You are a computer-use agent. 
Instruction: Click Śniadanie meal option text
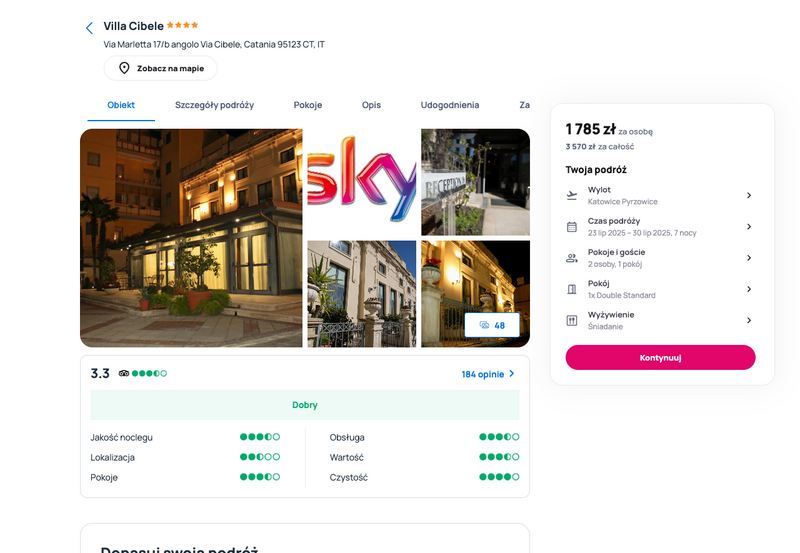[605, 326]
